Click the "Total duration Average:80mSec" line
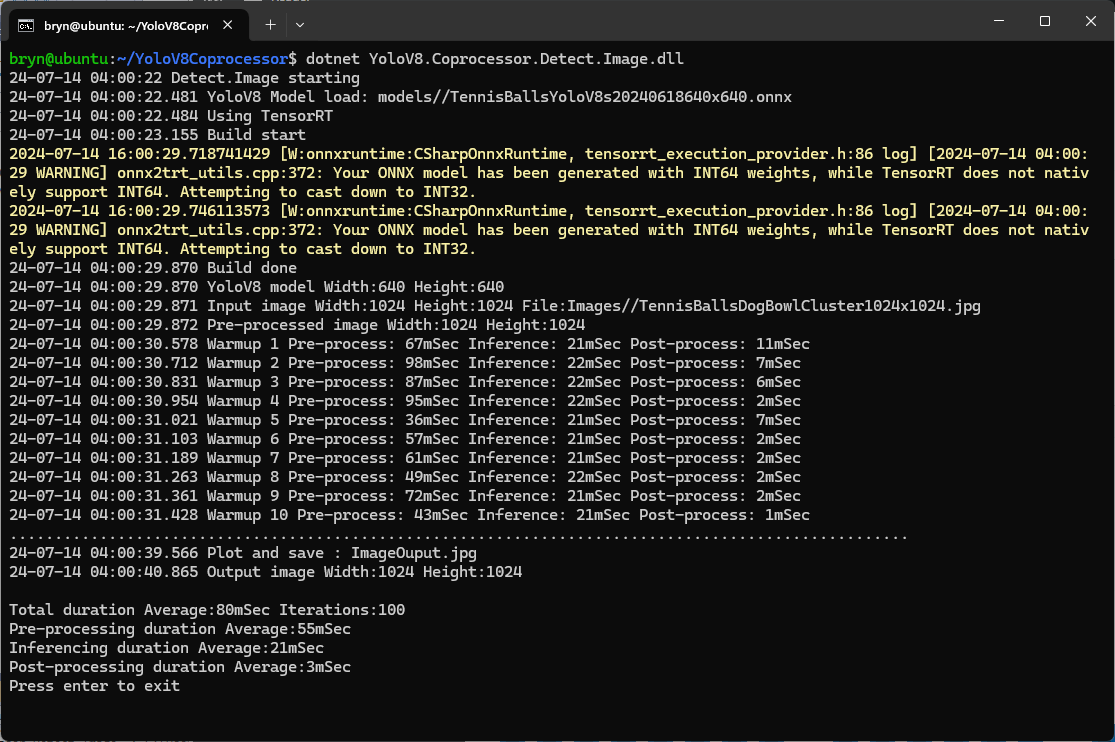Viewport: 1115px width, 742px height. tap(207, 610)
